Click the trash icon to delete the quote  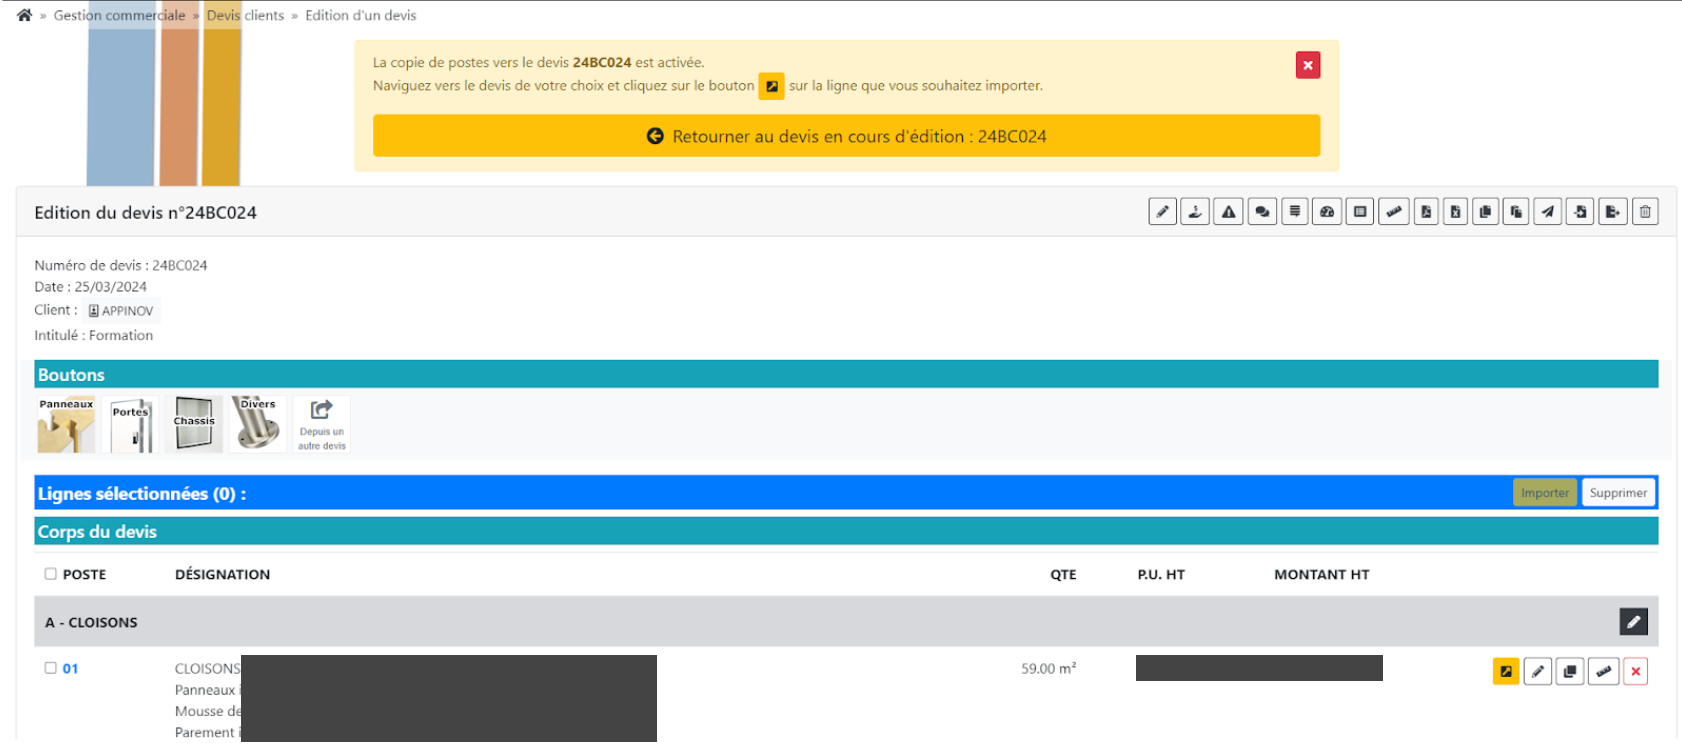pyautogui.click(x=1645, y=212)
